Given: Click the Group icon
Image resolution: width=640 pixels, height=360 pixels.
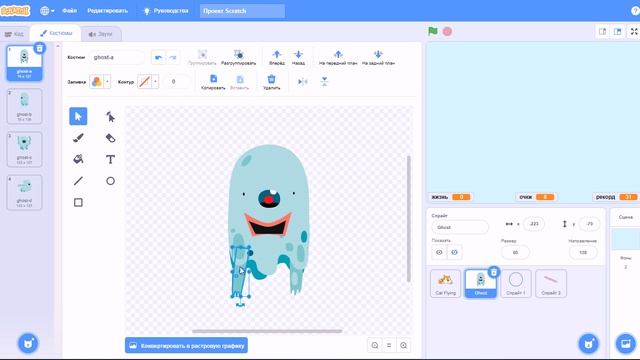Looking at the screenshot, I should point(202,54).
